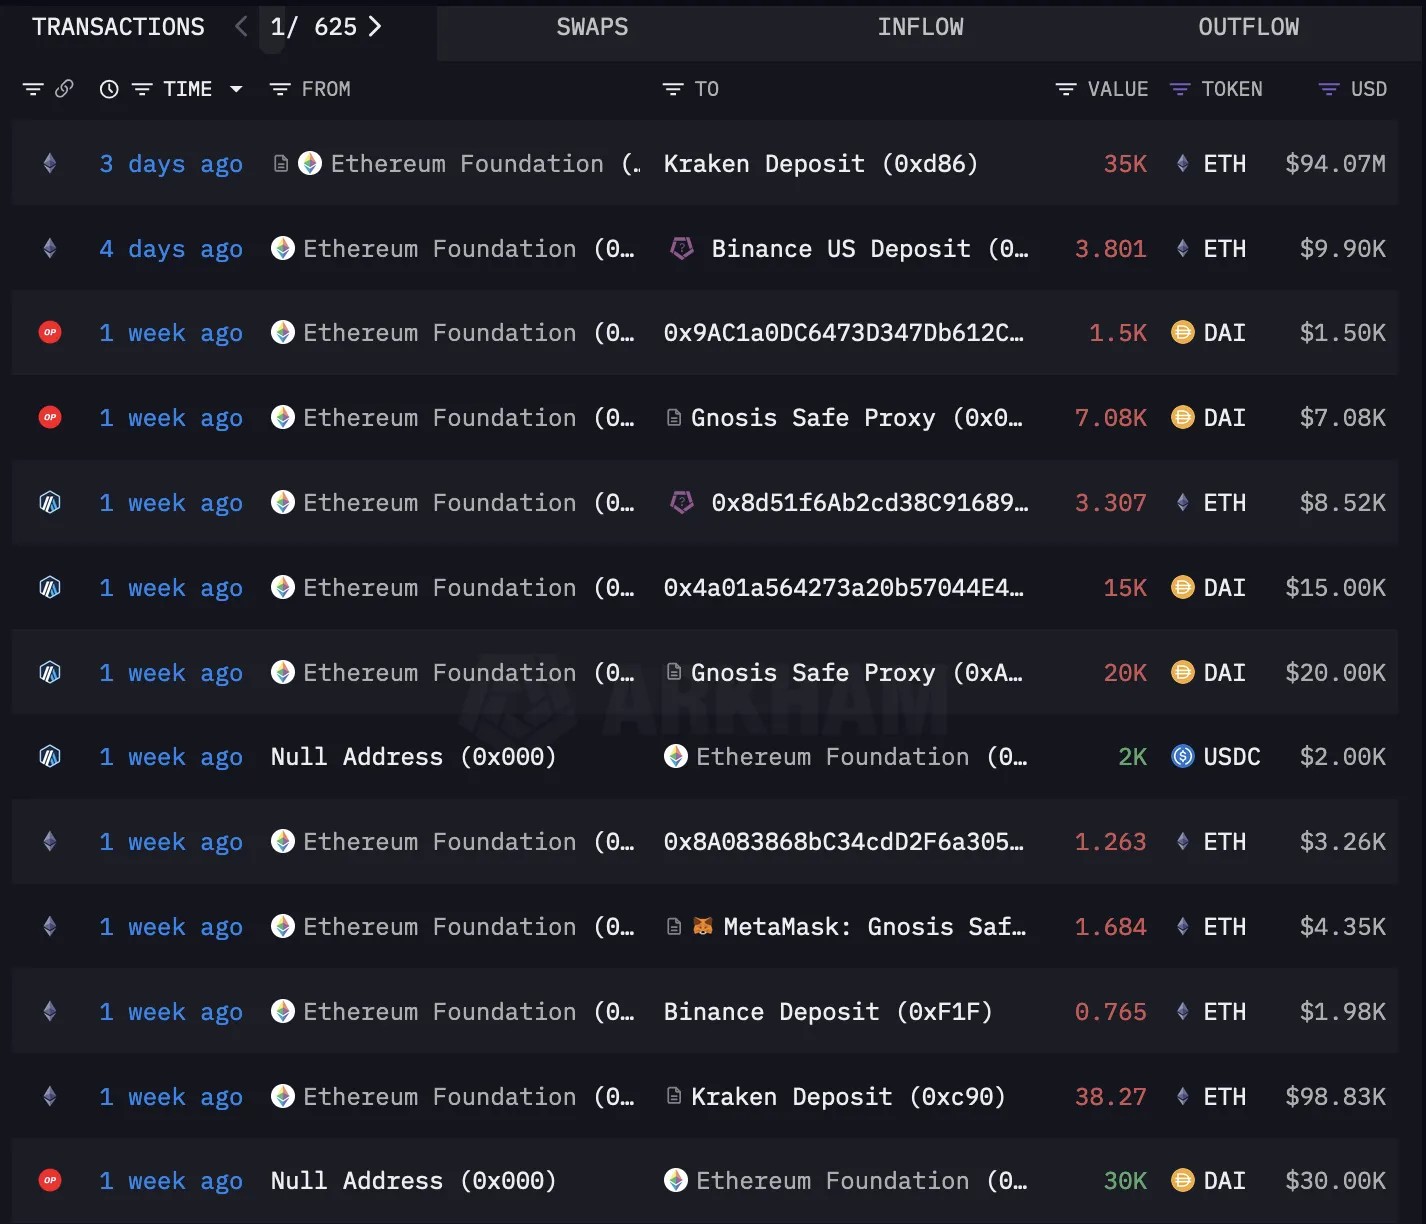Click the transaction link chain icon
The height and width of the screenshot is (1224, 1426).
(64, 89)
